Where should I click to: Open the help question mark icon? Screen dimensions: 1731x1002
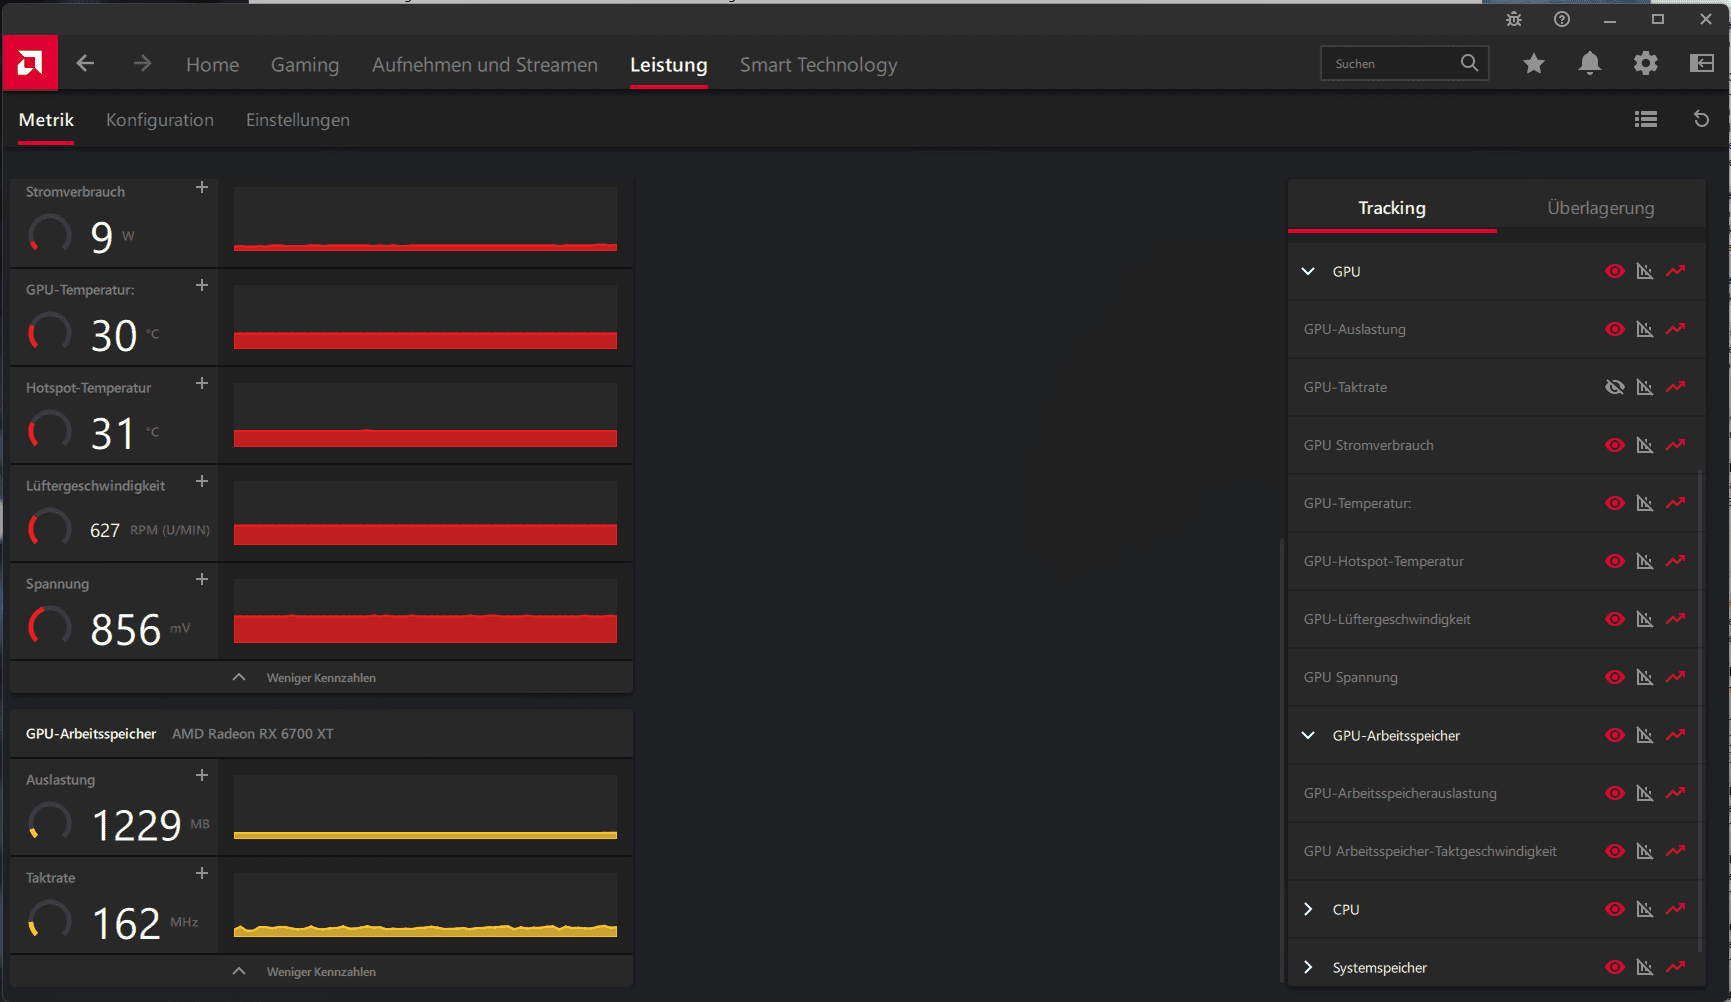point(1562,19)
